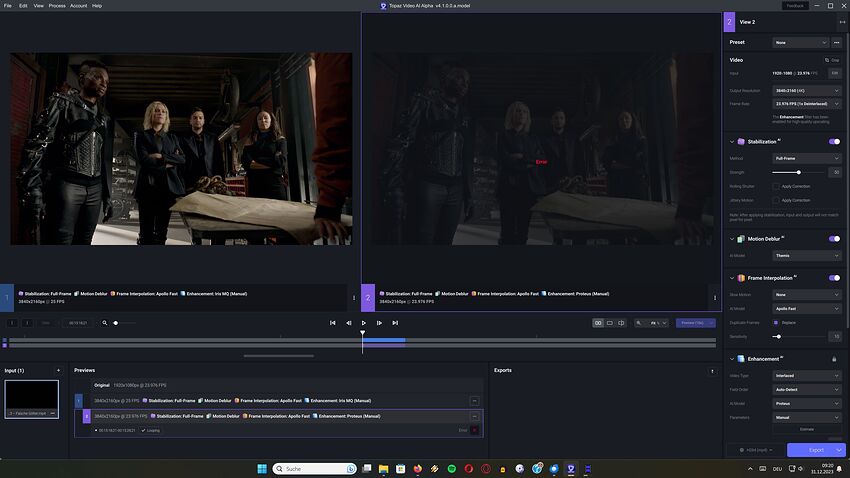The height and width of the screenshot is (478, 850).
Task: Open Motion Deblur AI Model dropdown
Action: click(807, 255)
